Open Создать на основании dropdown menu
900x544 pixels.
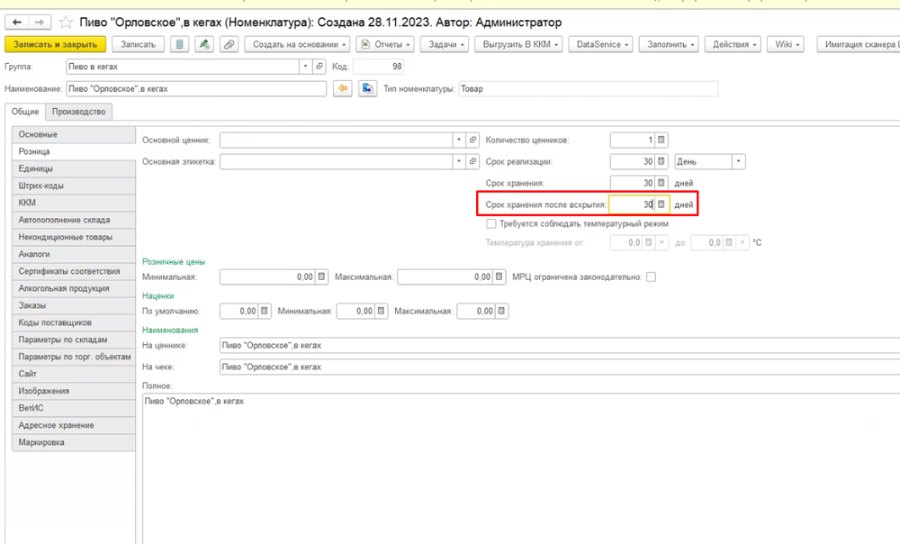(297, 44)
